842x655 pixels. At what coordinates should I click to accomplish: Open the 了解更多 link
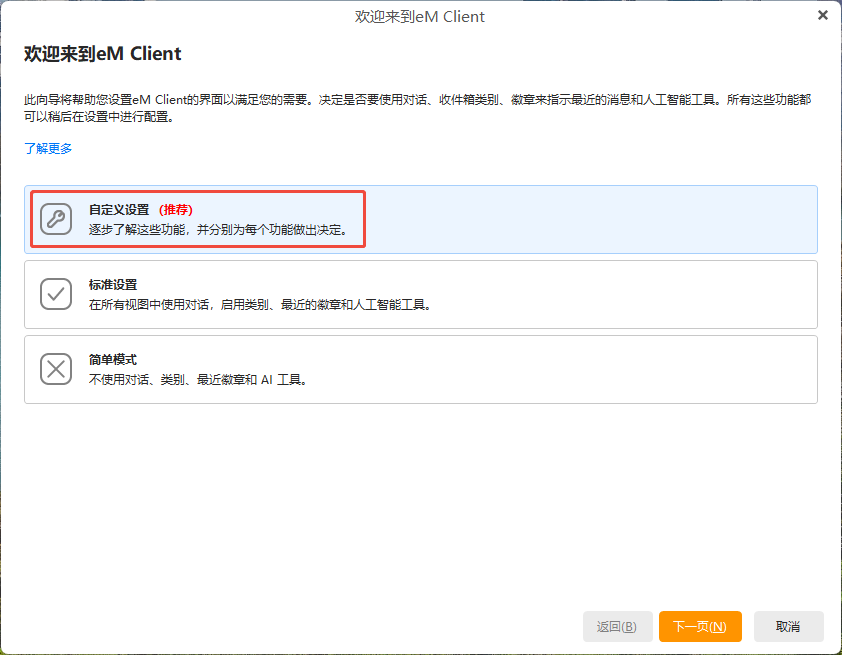pyautogui.click(x=48, y=149)
